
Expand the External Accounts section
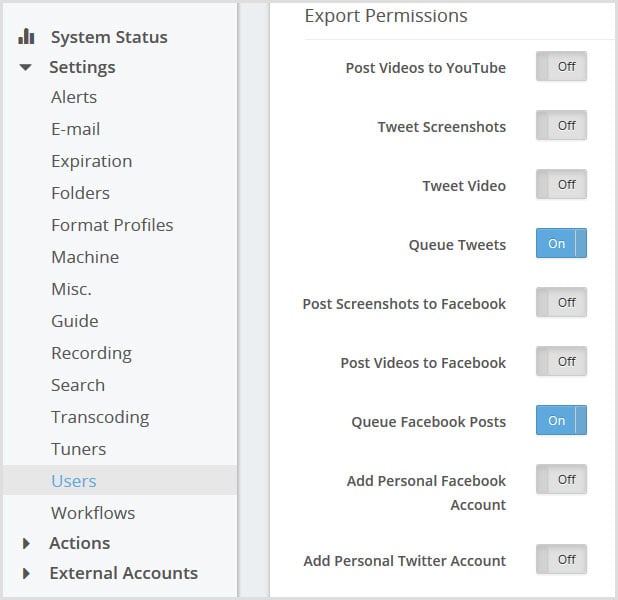tap(26, 574)
